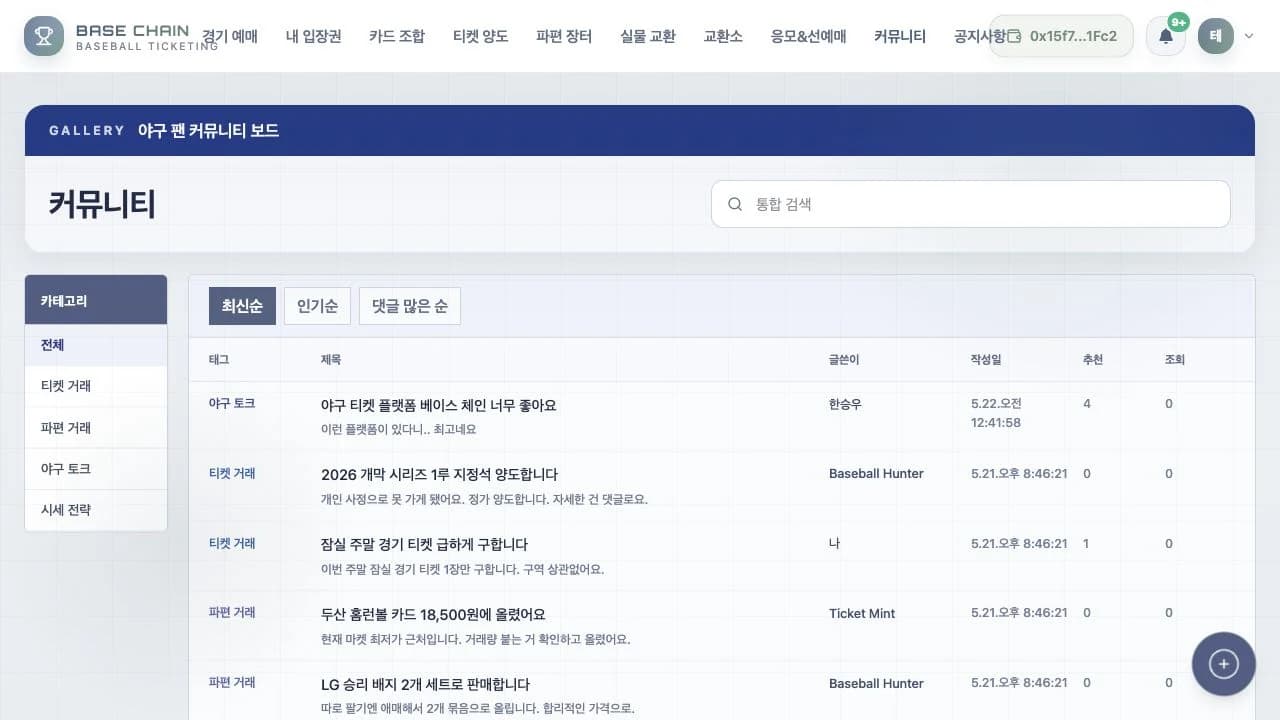This screenshot has height=720, width=1280.
Task: Click the magnifier icon in search bar
Action: 735,204
